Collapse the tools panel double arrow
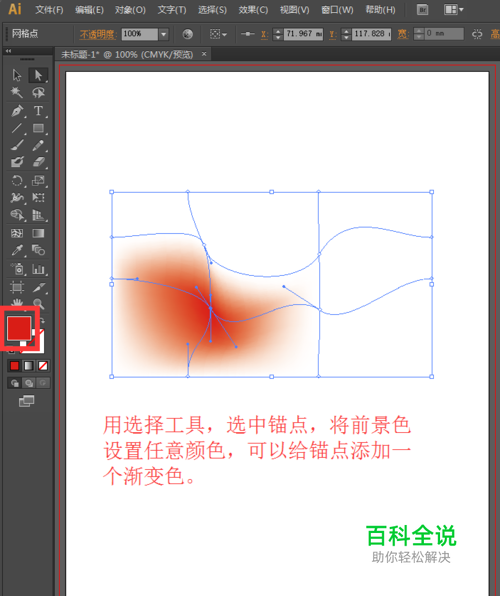This screenshot has width=500, height=596. [x=8, y=51]
